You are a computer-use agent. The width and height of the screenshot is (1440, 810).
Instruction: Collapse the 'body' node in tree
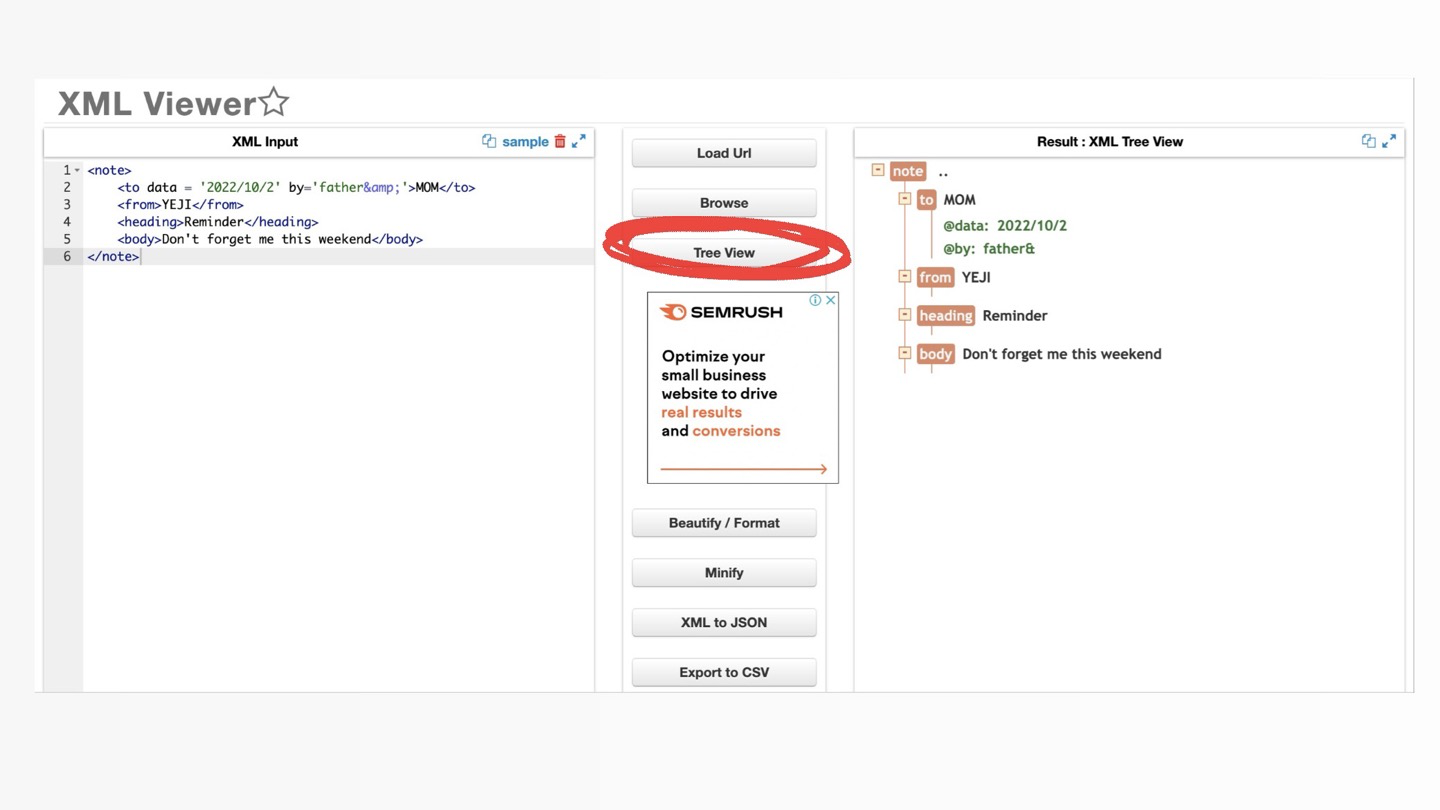click(x=905, y=353)
